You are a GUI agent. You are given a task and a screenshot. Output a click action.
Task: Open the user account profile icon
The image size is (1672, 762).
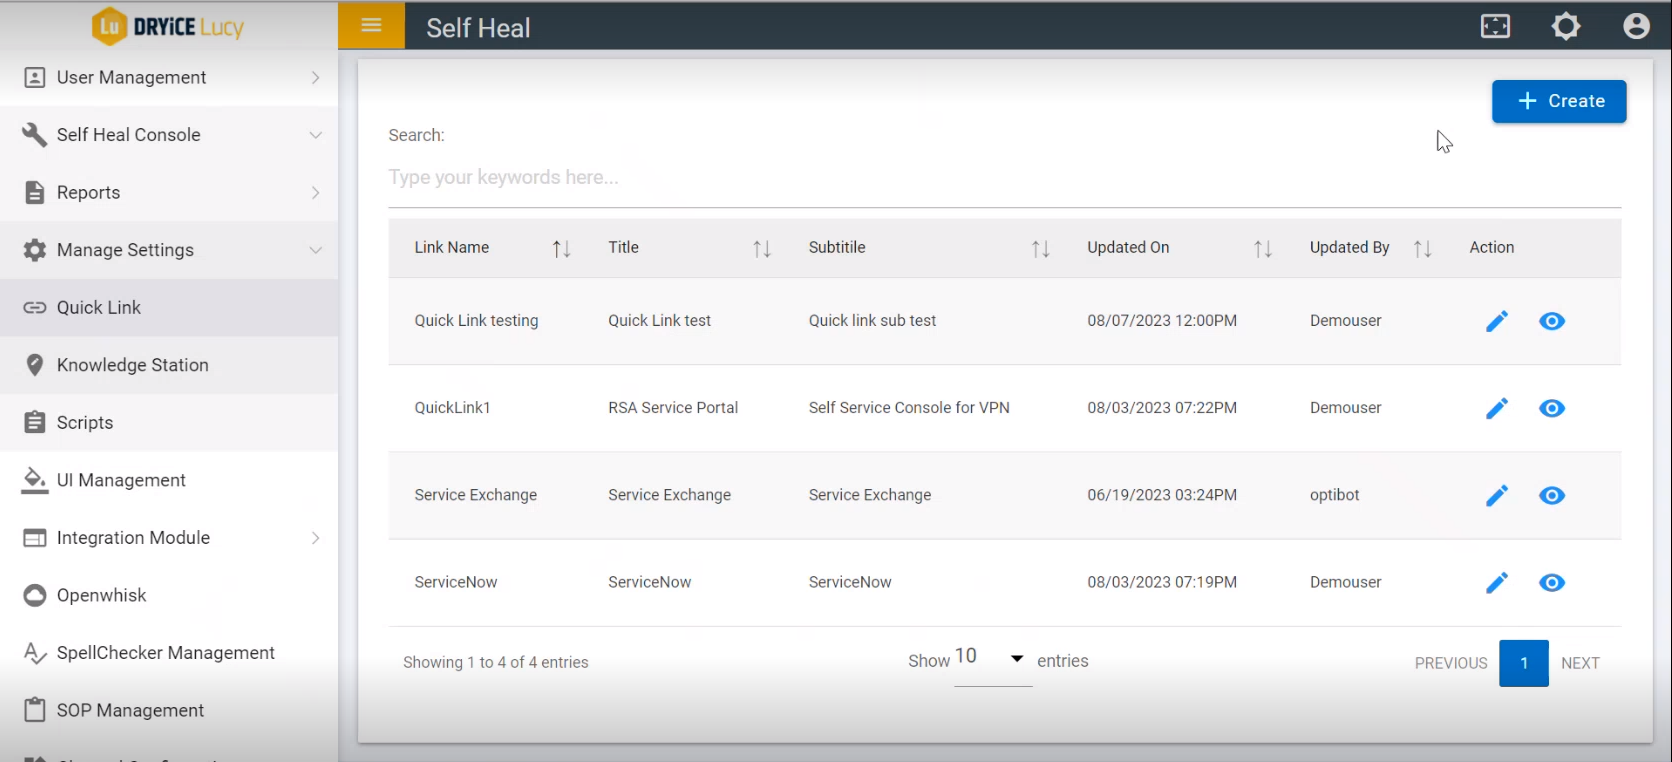click(x=1636, y=26)
